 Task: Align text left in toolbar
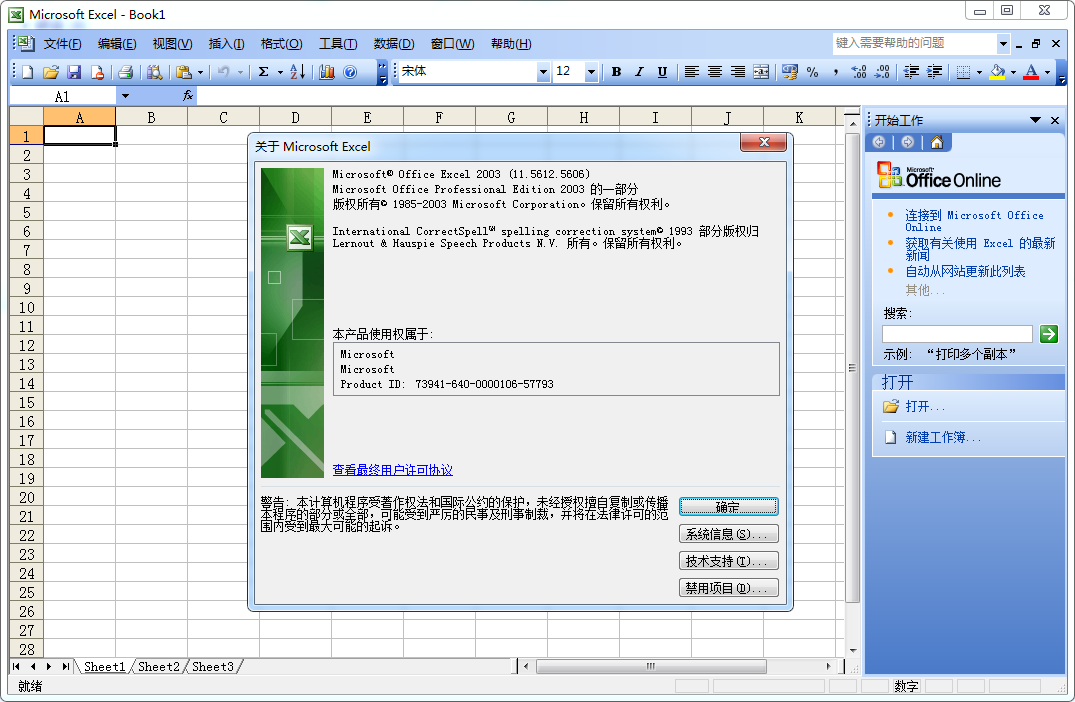click(x=692, y=72)
